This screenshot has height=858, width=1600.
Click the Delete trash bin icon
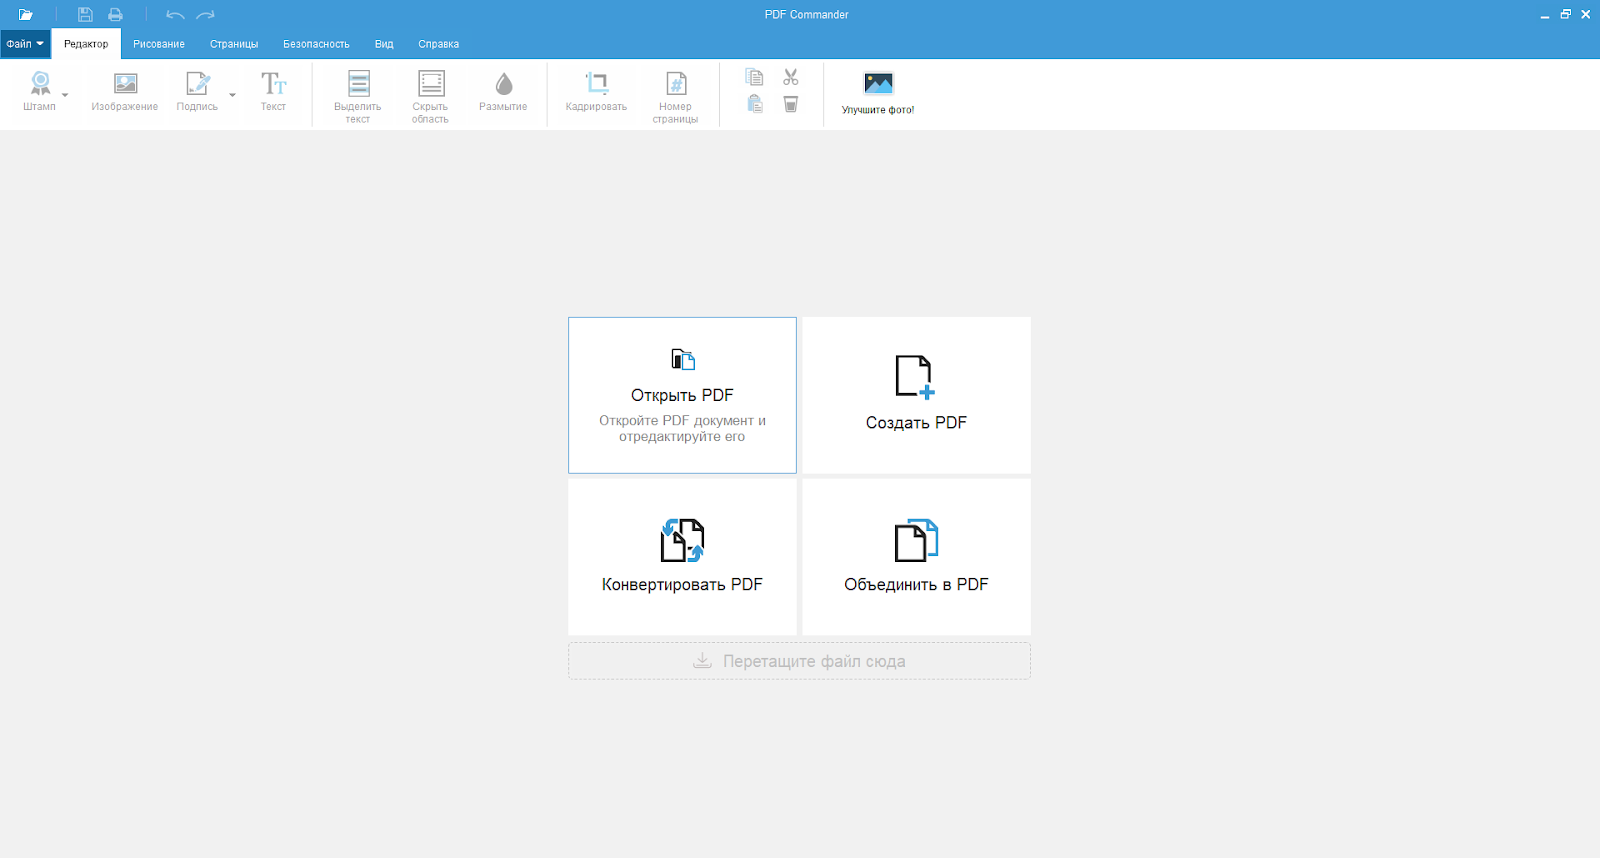tap(791, 104)
